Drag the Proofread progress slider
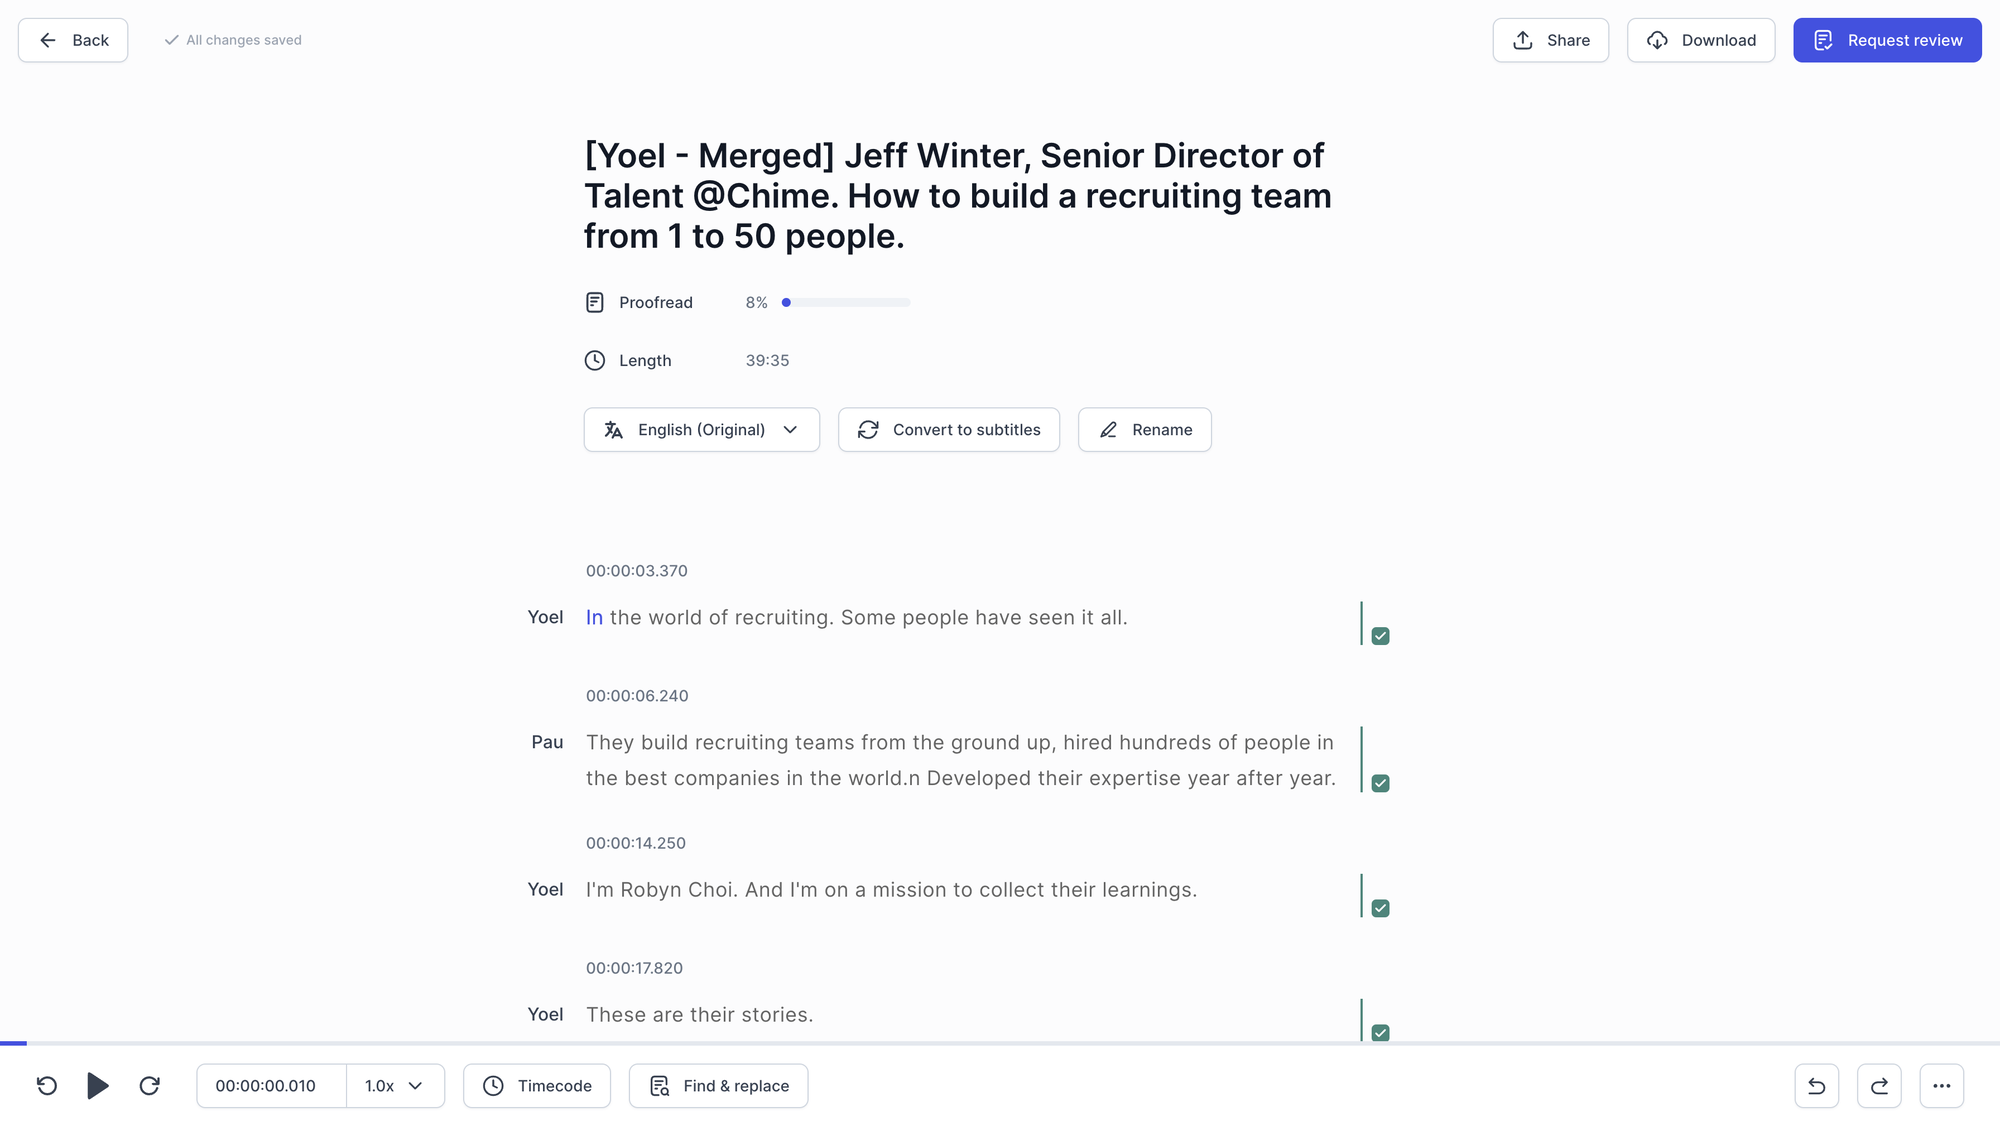 click(x=786, y=302)
